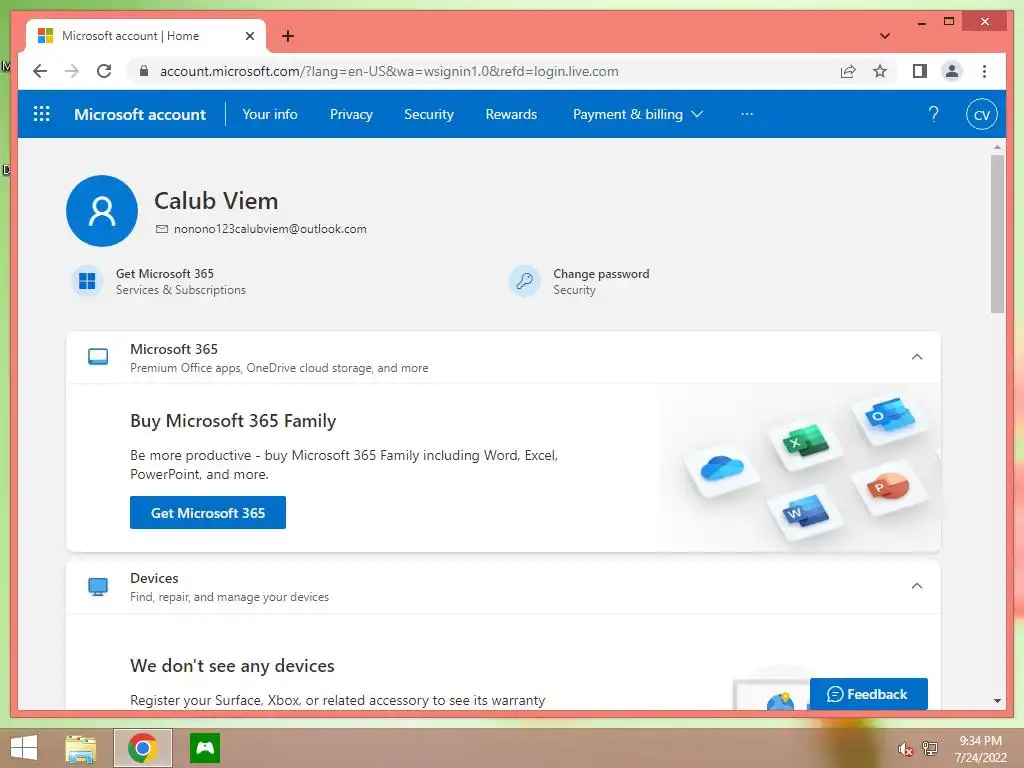The width and height of the screenshot is (1024, 768).
Task: Open the Rewards tab
Action: click(511, 114)
